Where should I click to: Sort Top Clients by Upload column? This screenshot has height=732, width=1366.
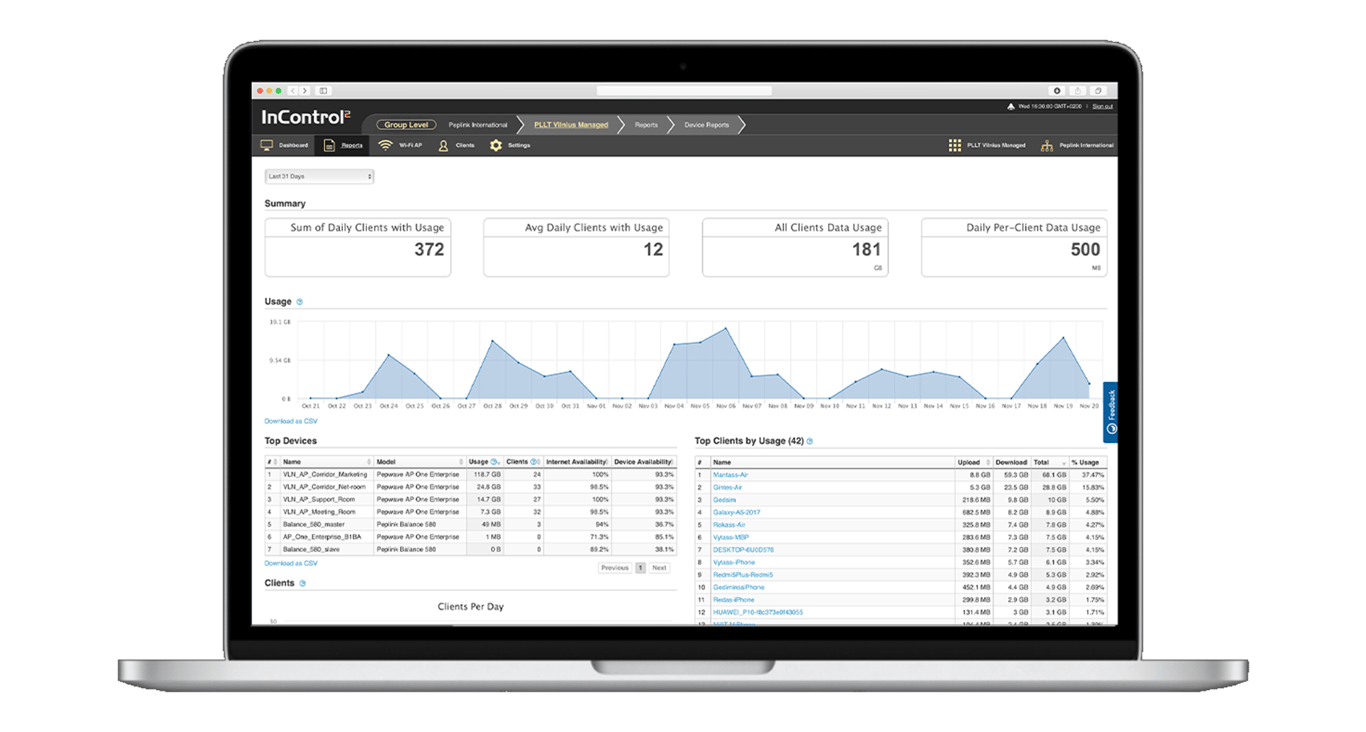click(x=972, y=462)
